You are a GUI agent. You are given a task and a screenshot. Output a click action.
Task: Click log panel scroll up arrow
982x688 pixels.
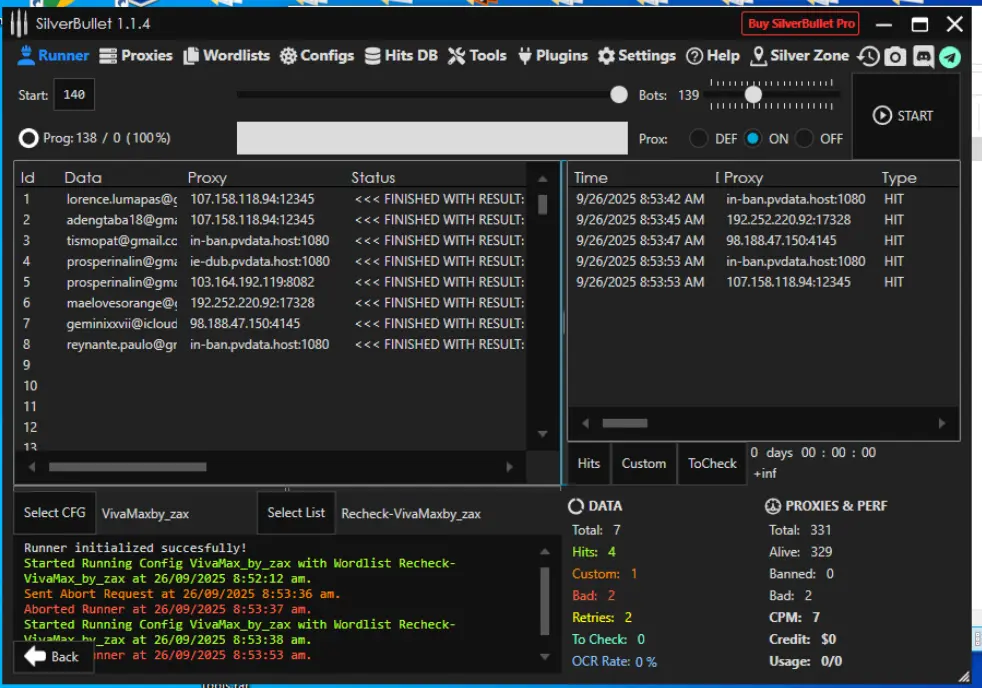click(x=545, y=552)
